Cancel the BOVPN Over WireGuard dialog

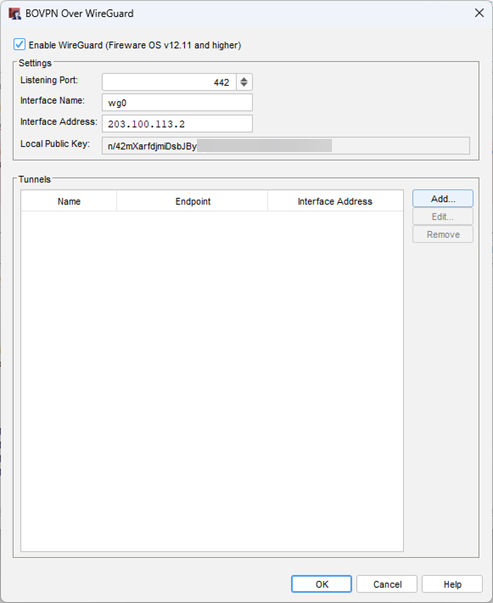pyautogui.click(x=387, y=584)
